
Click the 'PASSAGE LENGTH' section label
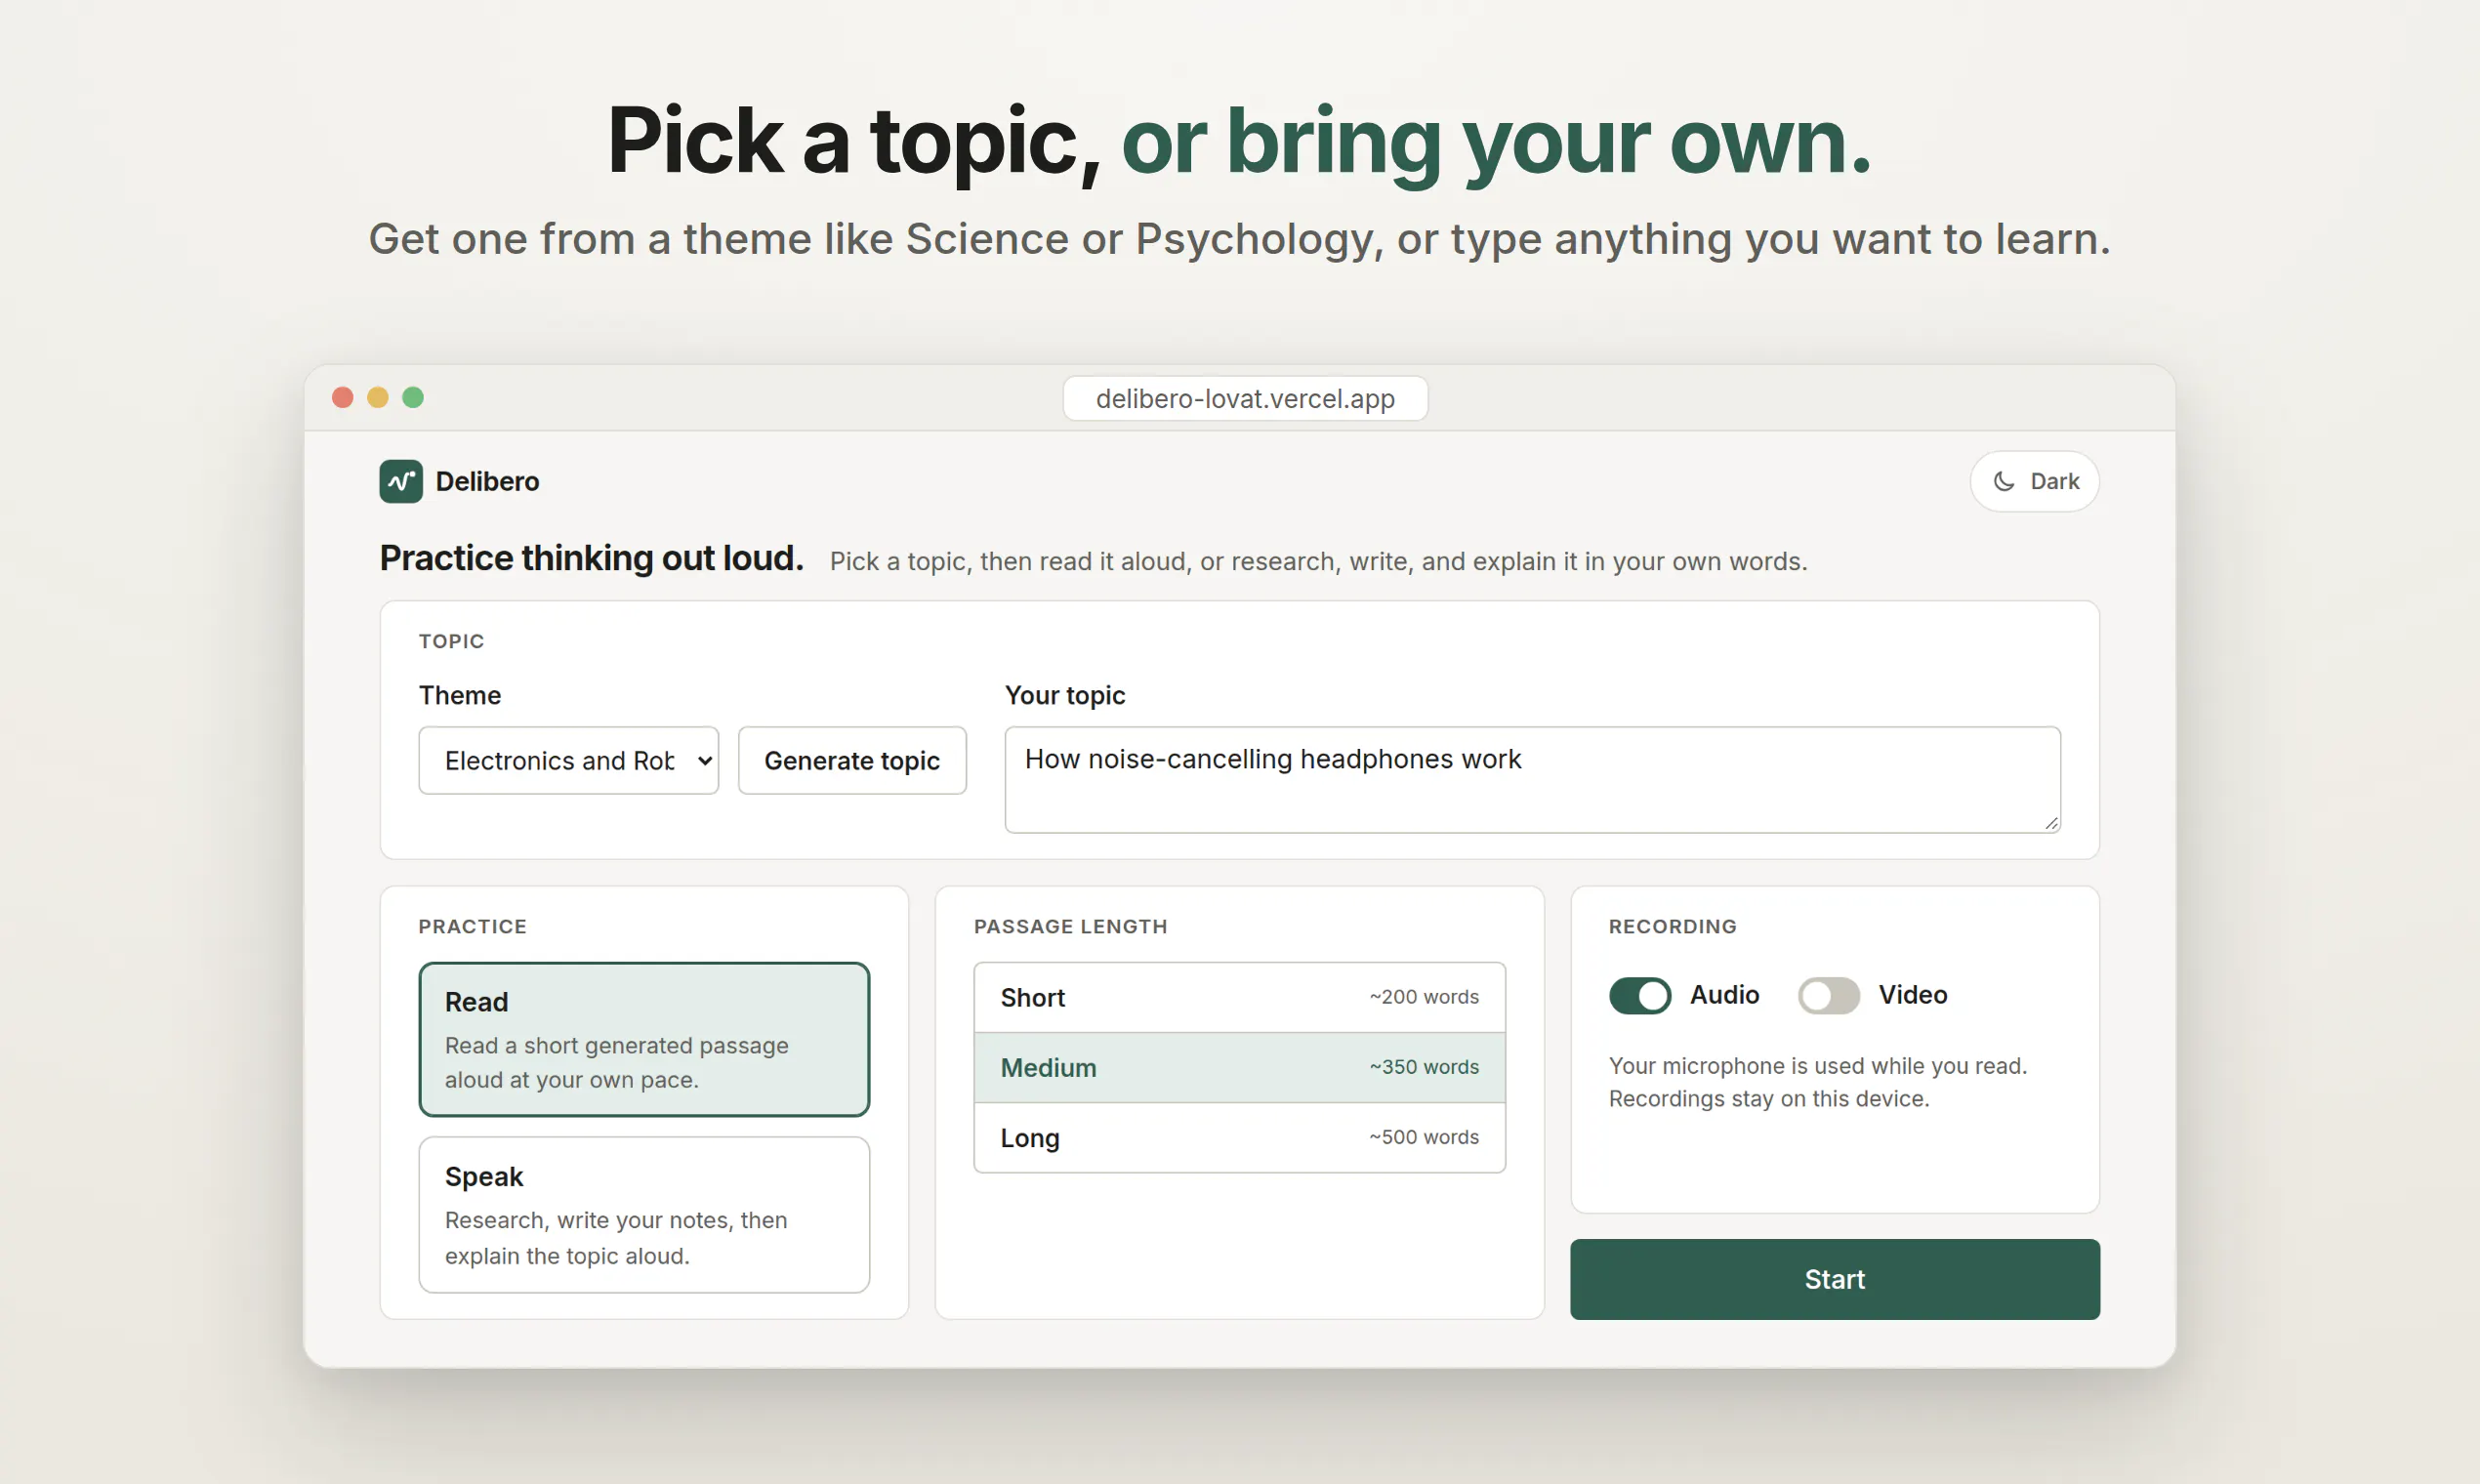click(1070, 926)
